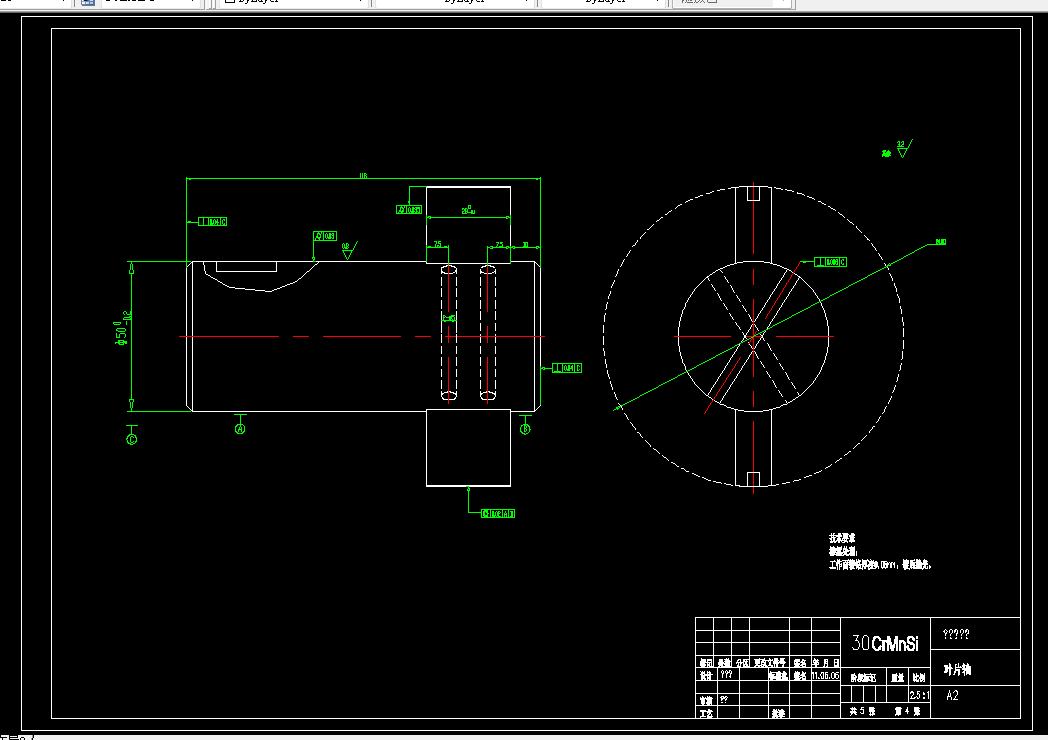This screenshot has height=740, width=1048.
Task: Select the technical requirements note text
Action: tap(880, 551)
